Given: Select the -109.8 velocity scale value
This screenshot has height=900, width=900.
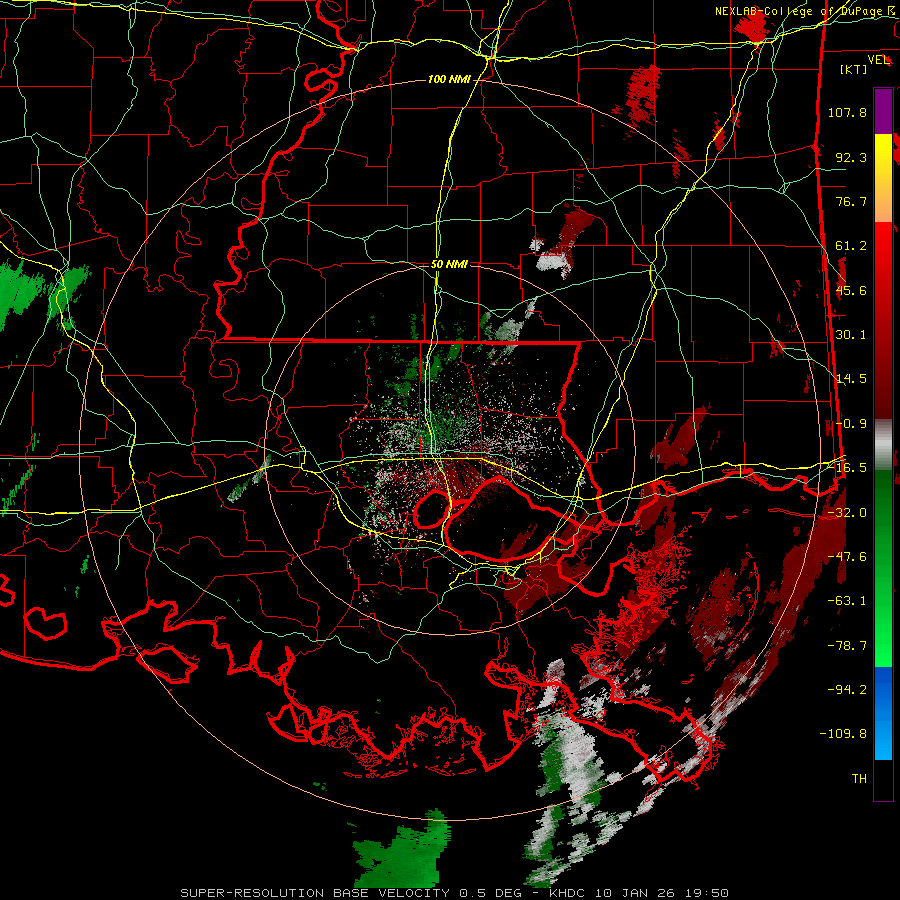Looking at the screenshot, I should pyautogui.click(x=843, y=734).
